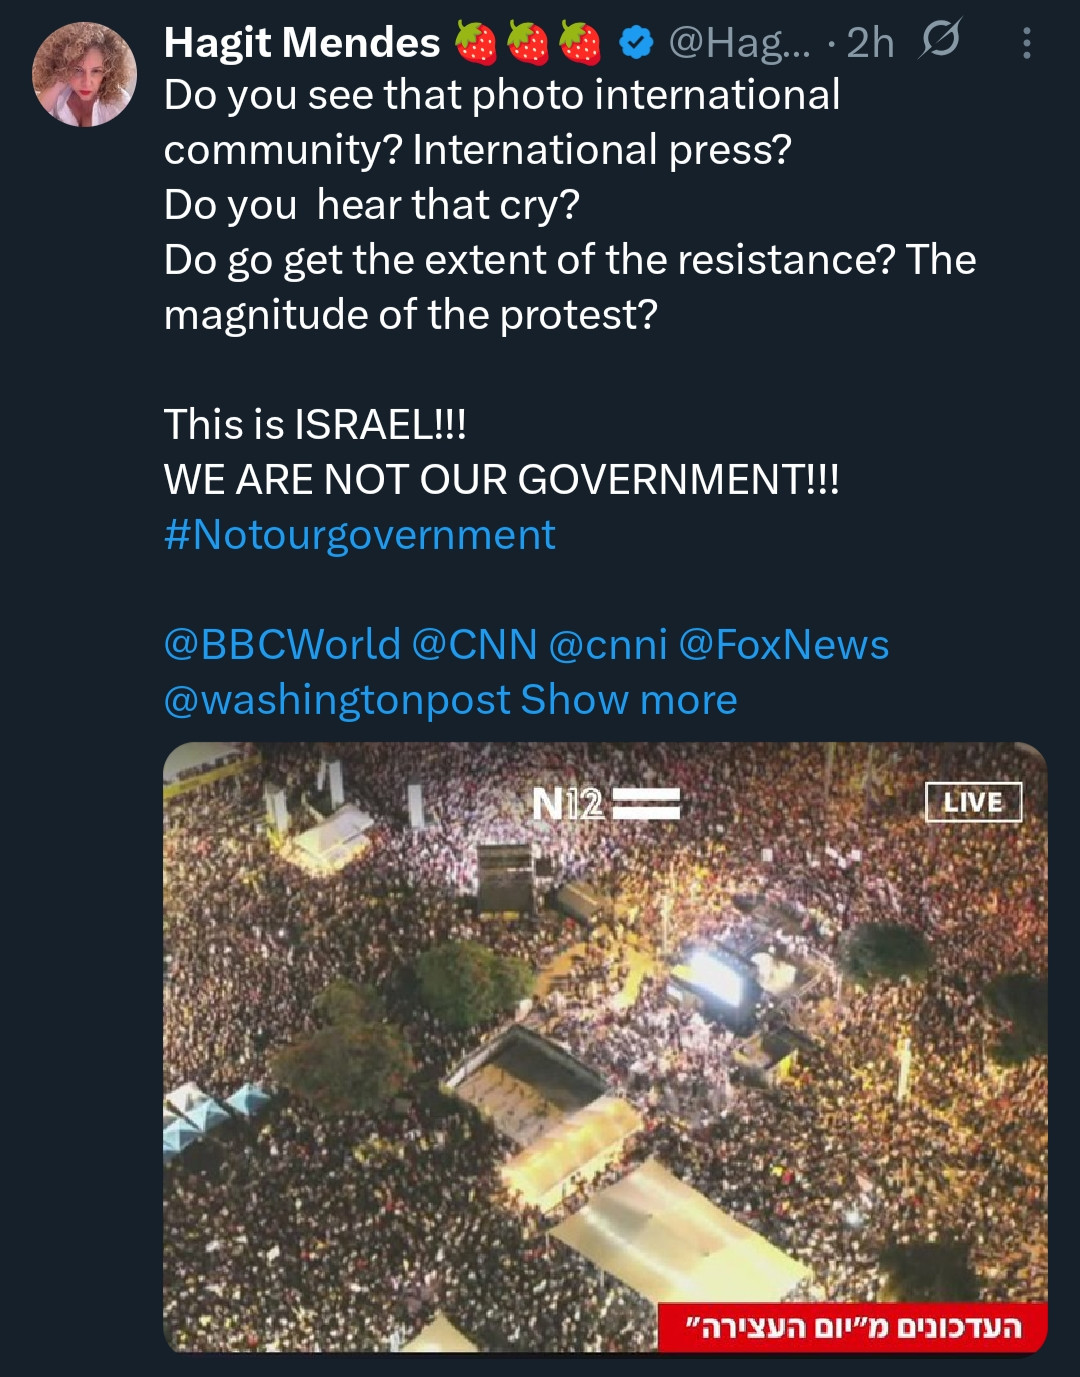
Task: Open the @washingtonpost mention
Action: [337, 700]
